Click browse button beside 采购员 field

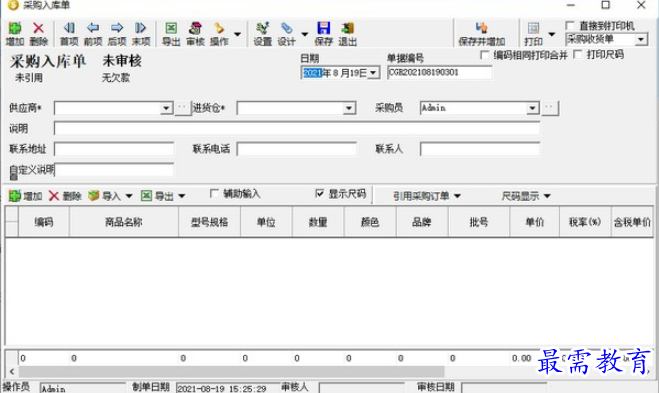(550, 108)
